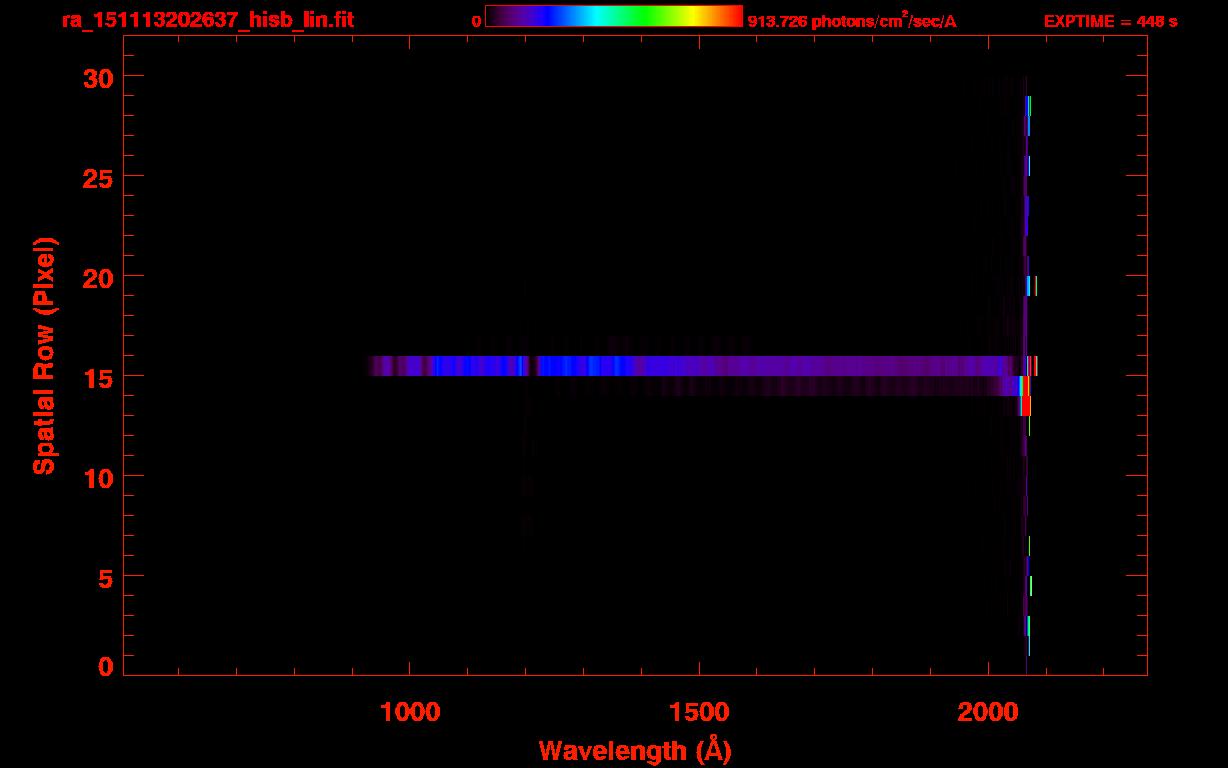Screen dimensions: 1228x768
Task: Click the 1500 wavelength tick label
Action: click(x=699, y=711)
